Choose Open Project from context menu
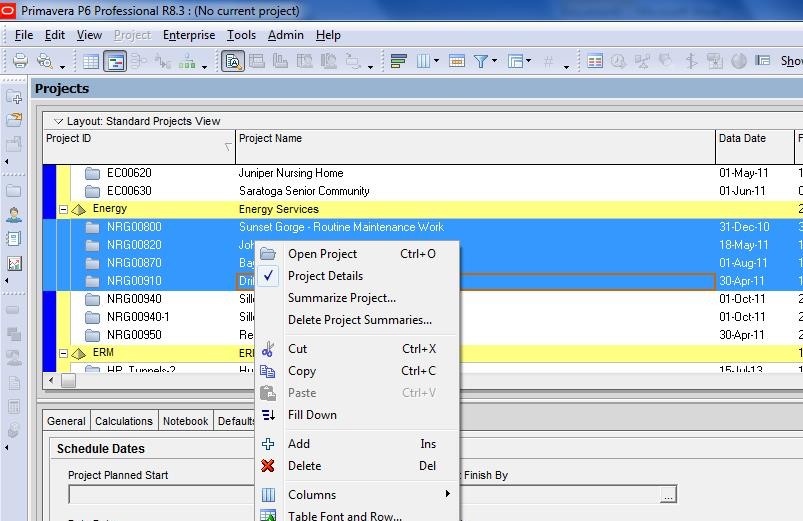Screen dimensions: 803x521 pos(357,254)
